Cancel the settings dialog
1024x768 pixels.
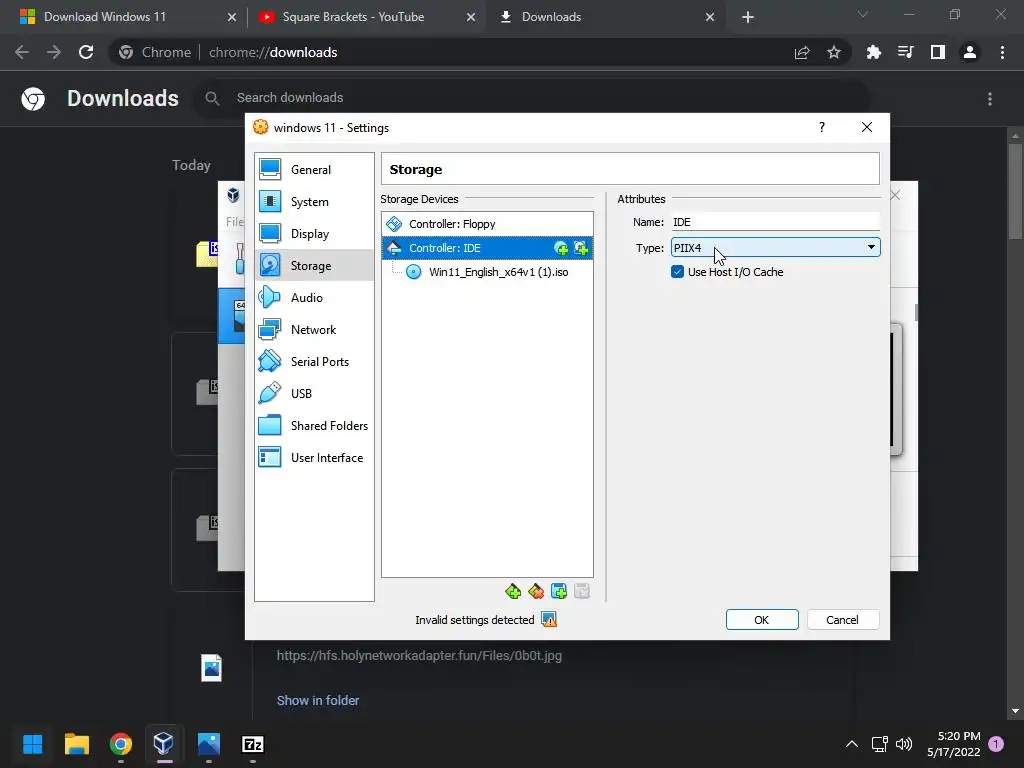842,620
